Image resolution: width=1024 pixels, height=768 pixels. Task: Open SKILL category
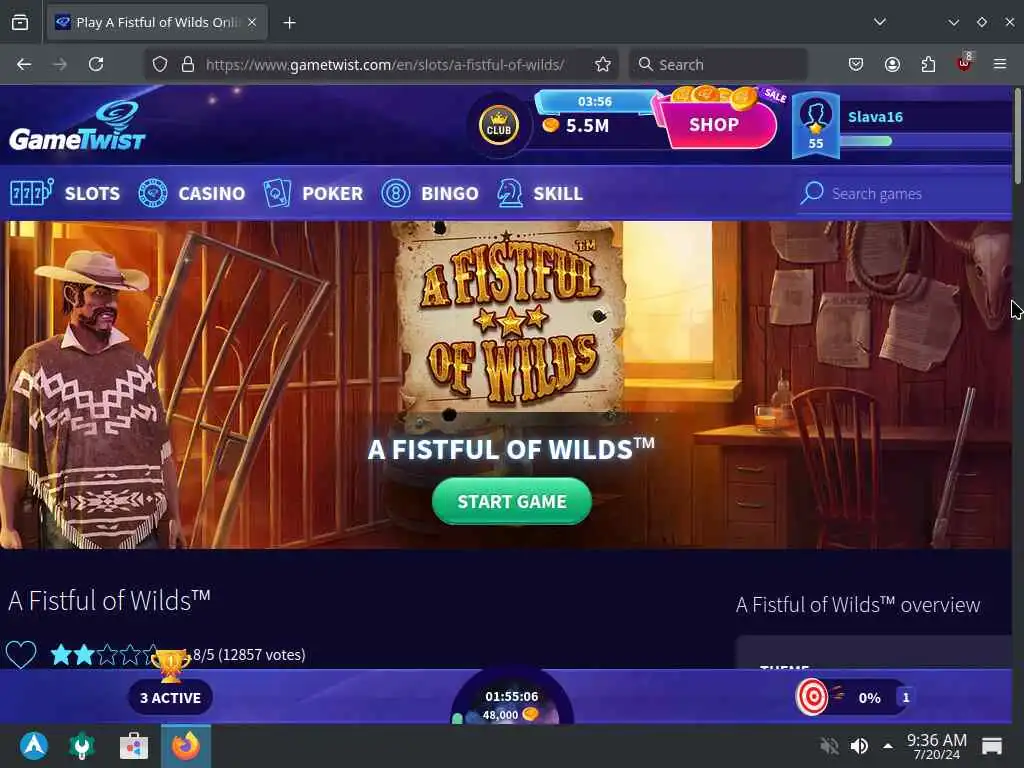pyautogui.click(x=558, y=193)
